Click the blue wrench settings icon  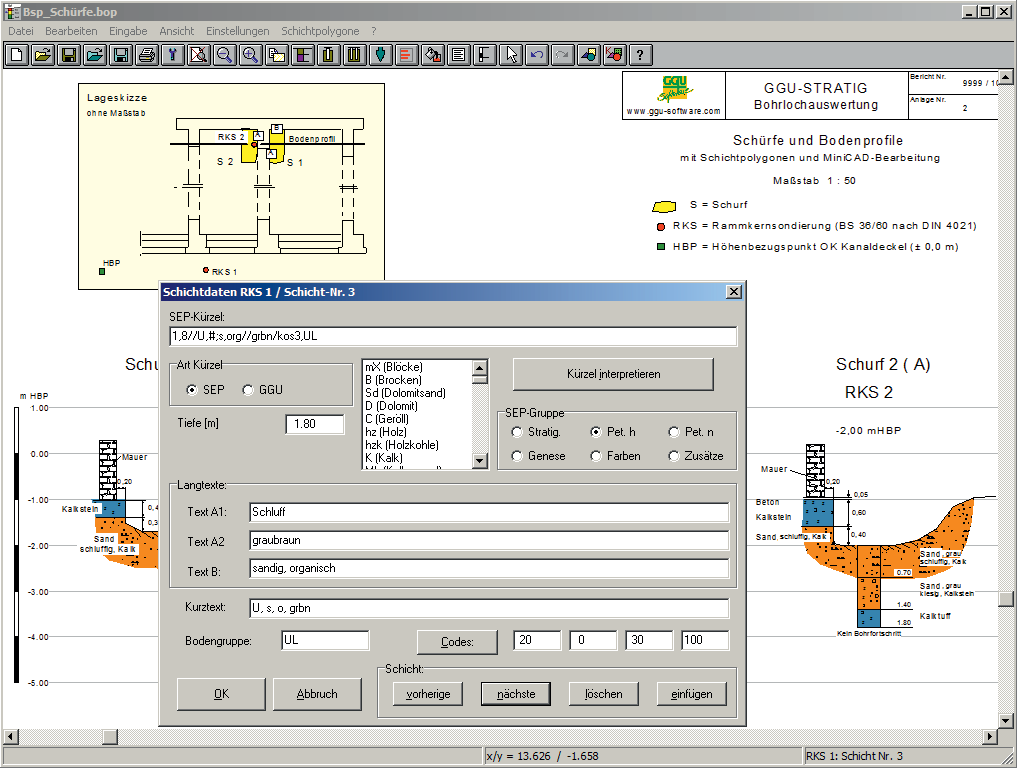(x=173, y=55)
